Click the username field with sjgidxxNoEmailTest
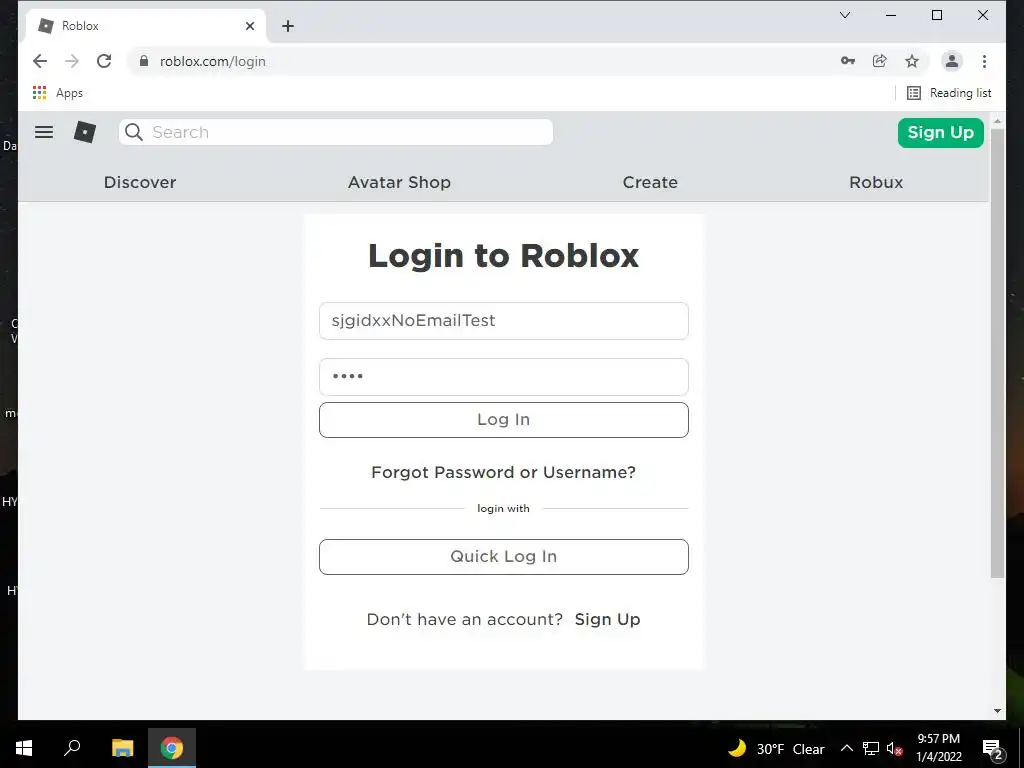This screenshot has width=1024, height=768. 504,321
